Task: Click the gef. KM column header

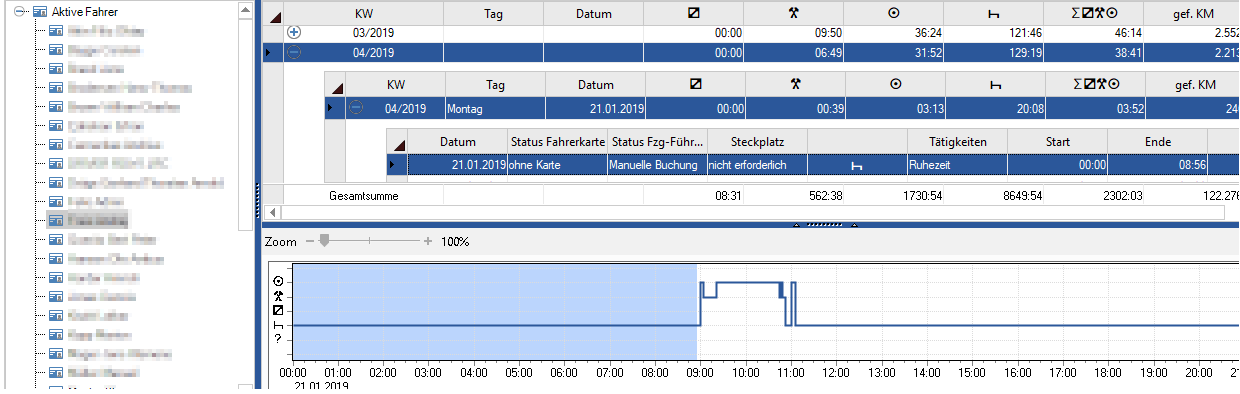Action: point(1192,13)
